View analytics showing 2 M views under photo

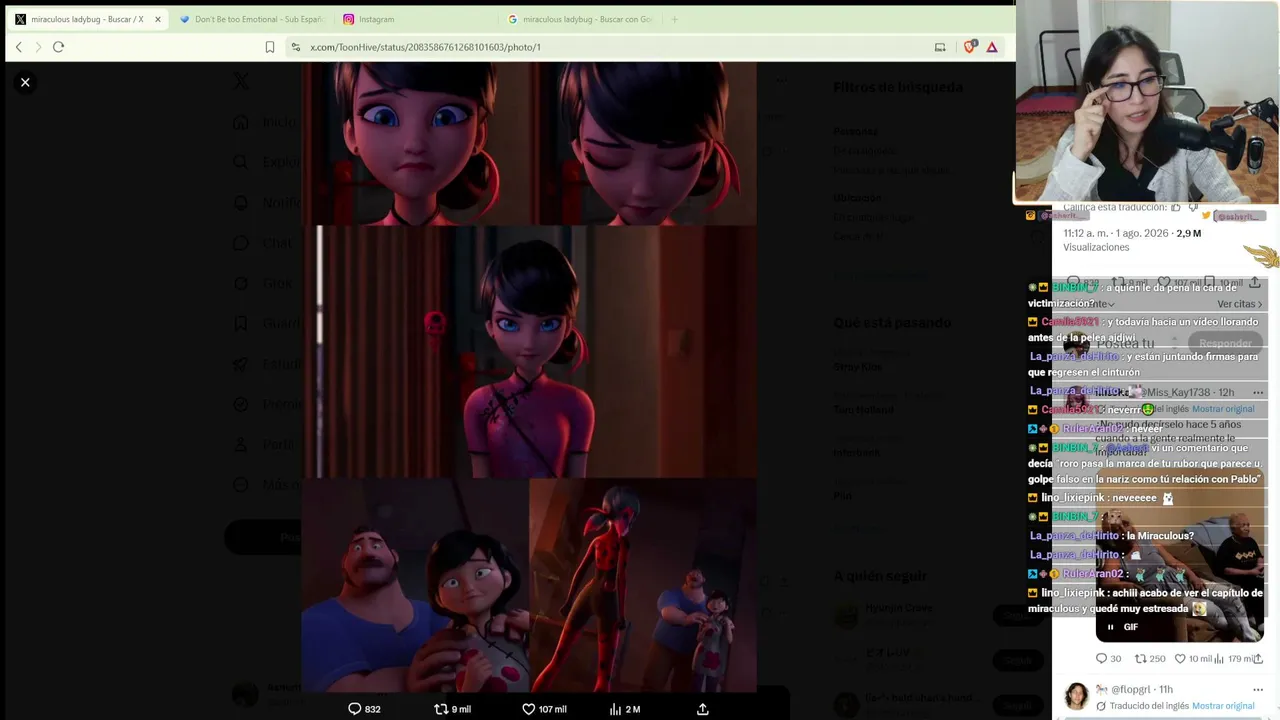click(625, 709)
